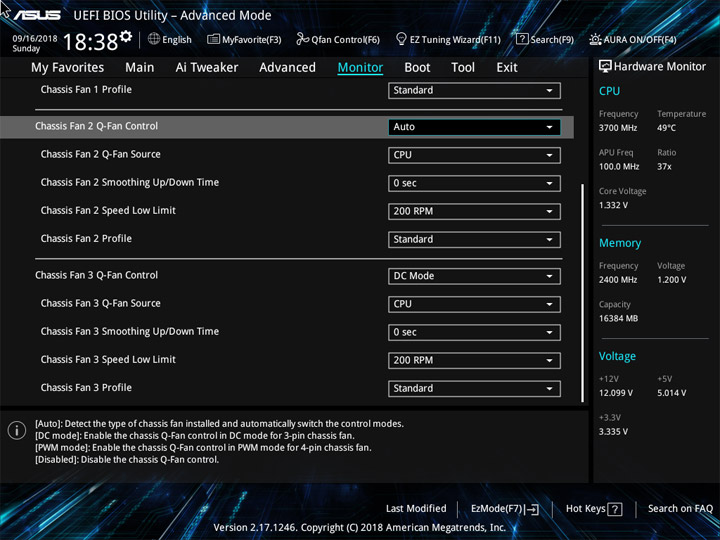
Task: Select Chassis Fan 3 Q-Fan Control label
Action: pos(96,275)
